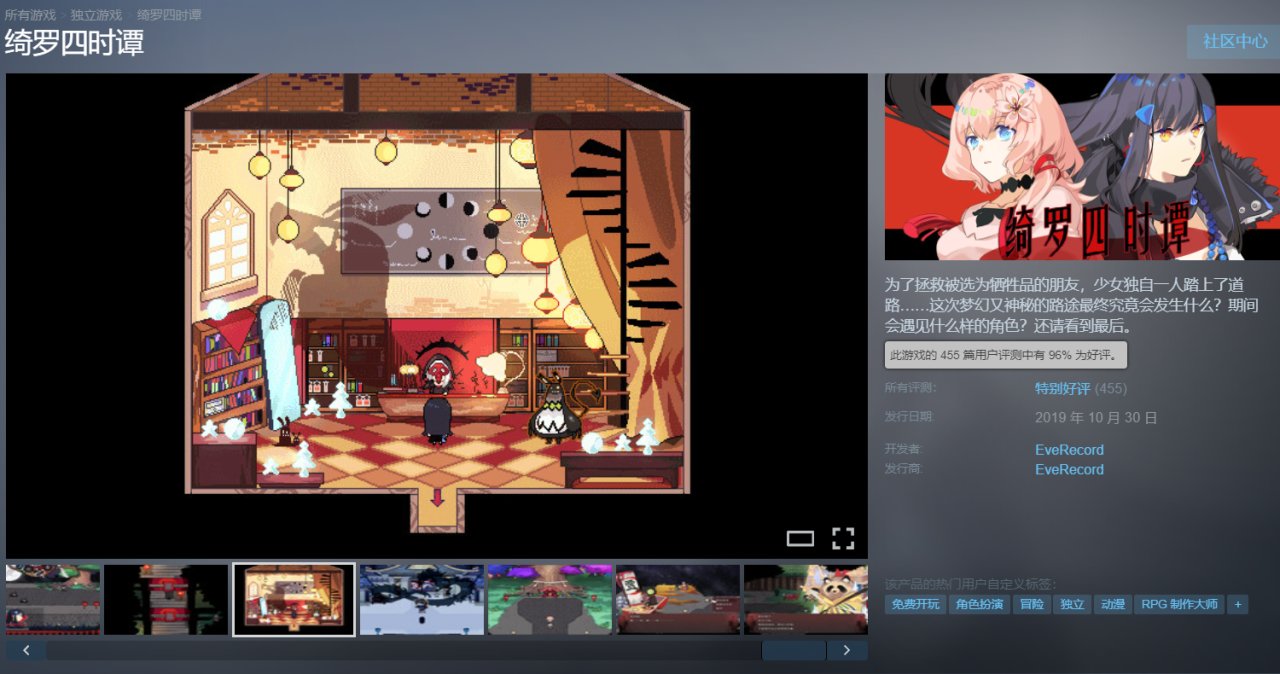
Task: Click the review count (455)
Action: pyautogui.click(x=1111, y=388)
